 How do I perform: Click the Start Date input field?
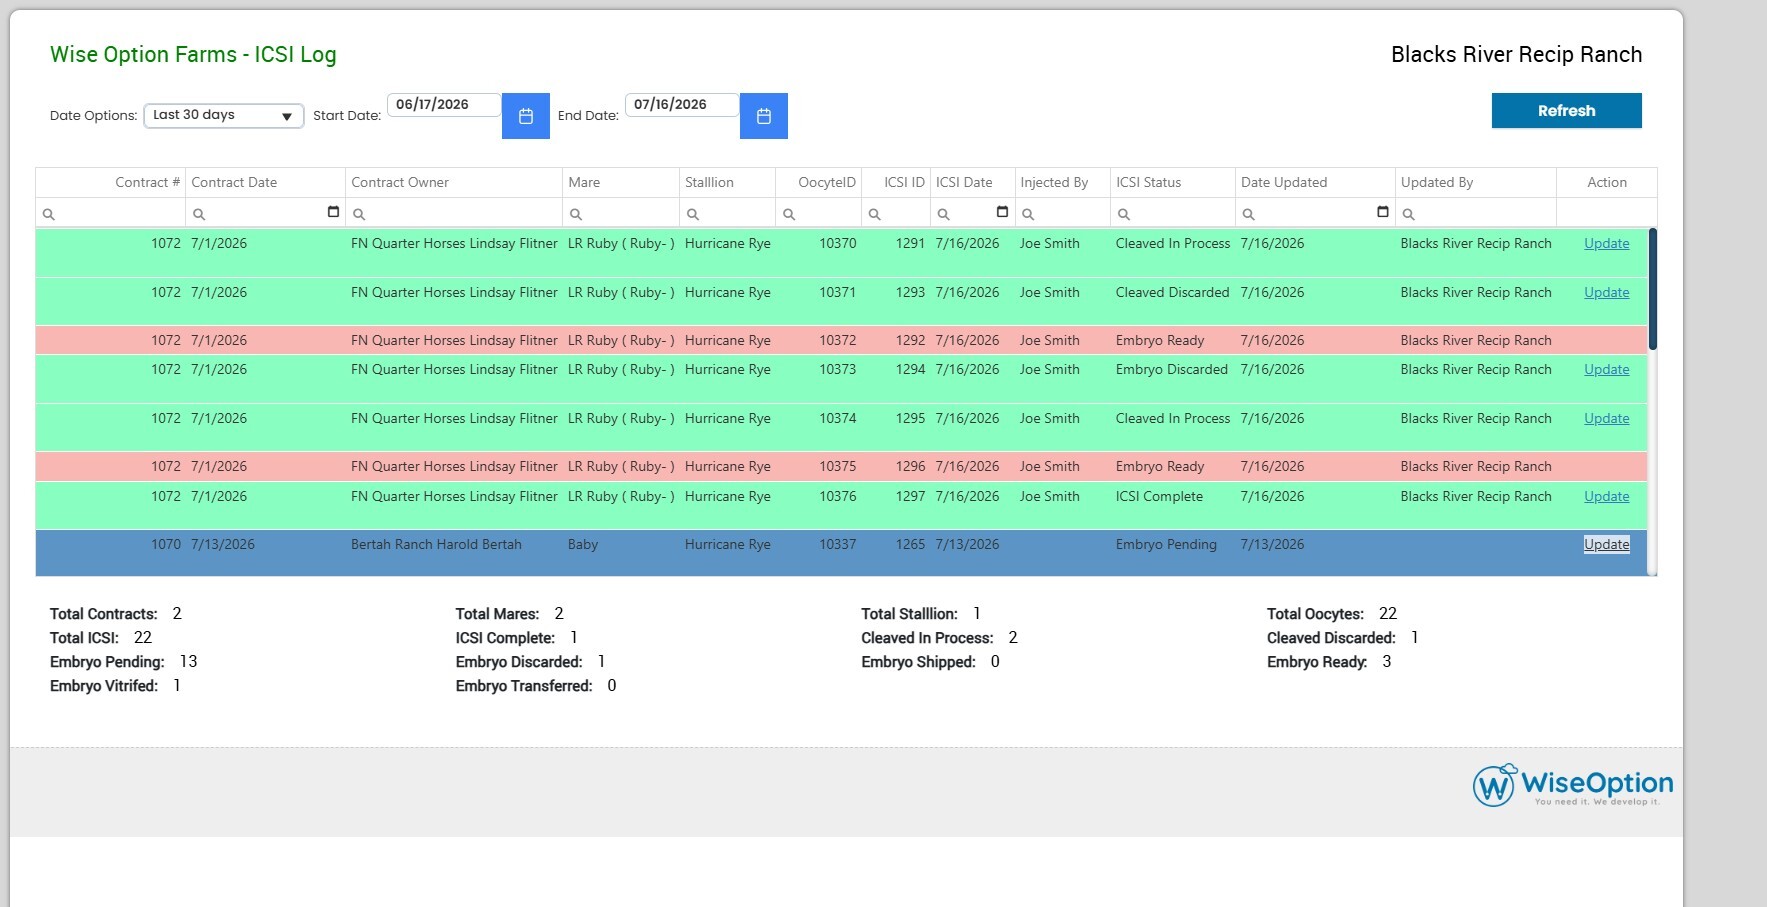[444, 105]
